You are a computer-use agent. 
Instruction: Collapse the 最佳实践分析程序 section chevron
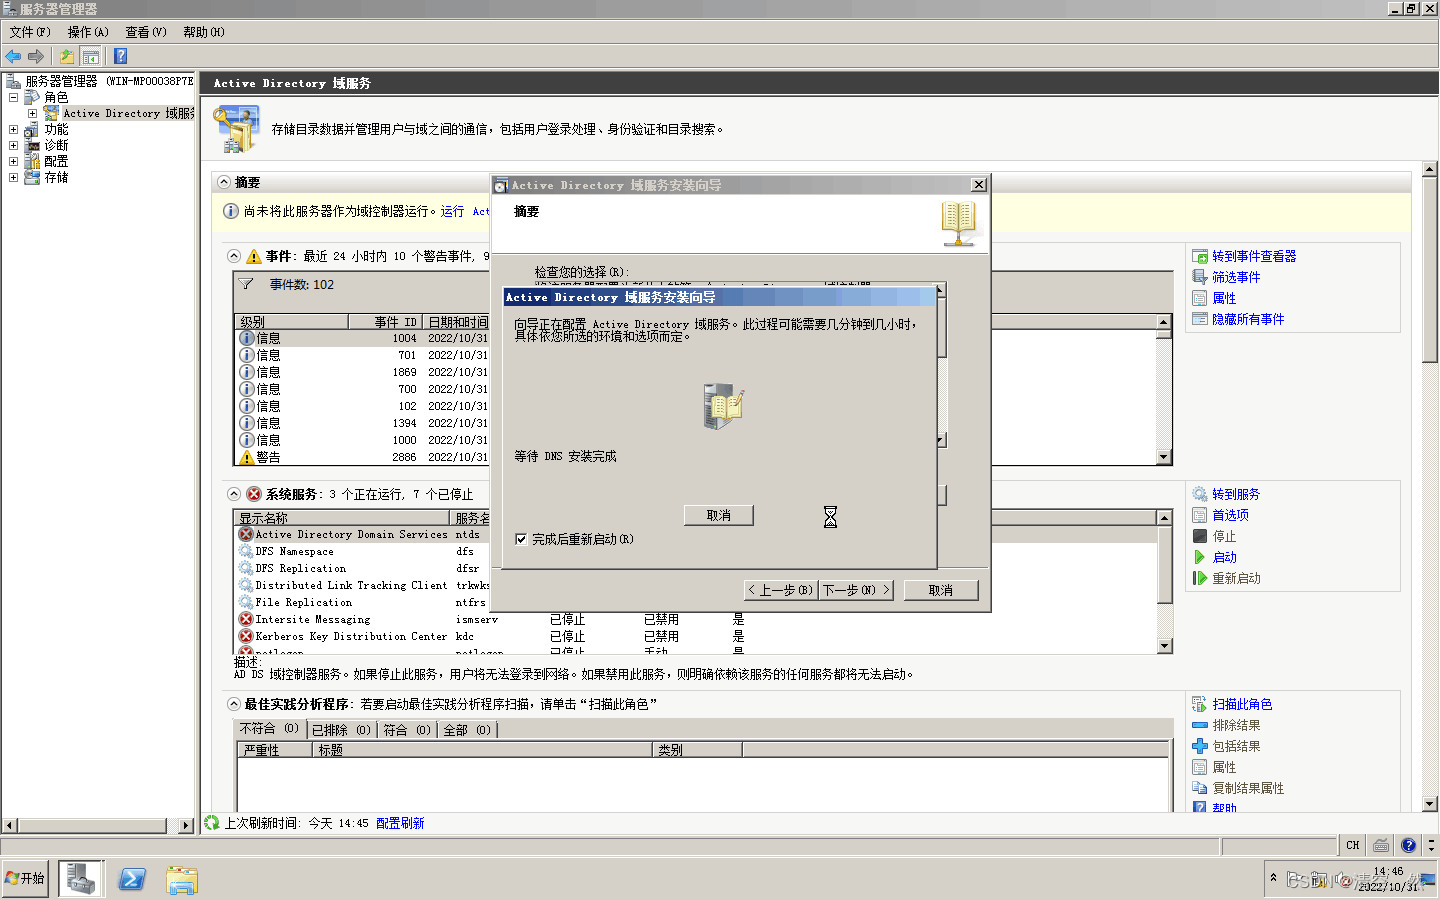(234, 704)
